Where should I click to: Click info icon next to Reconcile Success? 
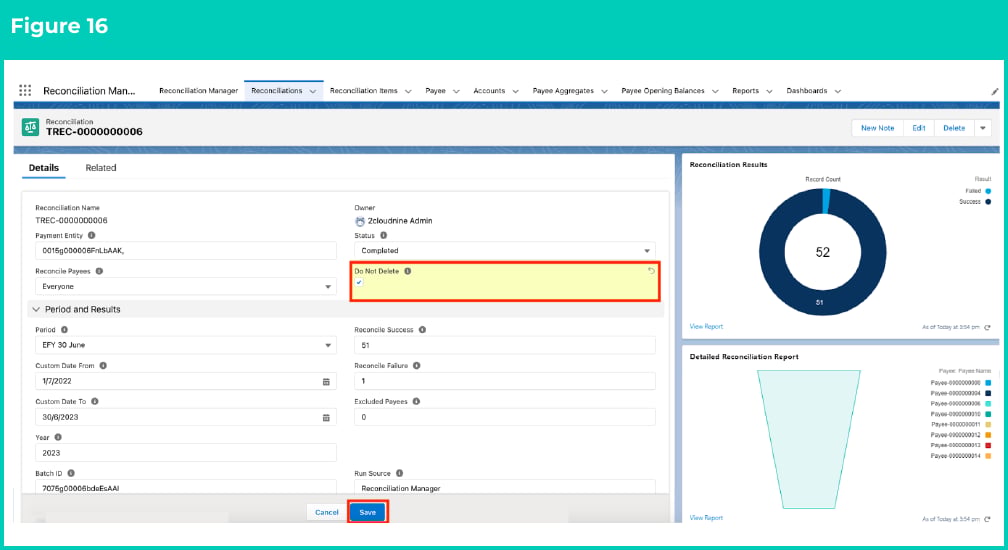[422, 330]
